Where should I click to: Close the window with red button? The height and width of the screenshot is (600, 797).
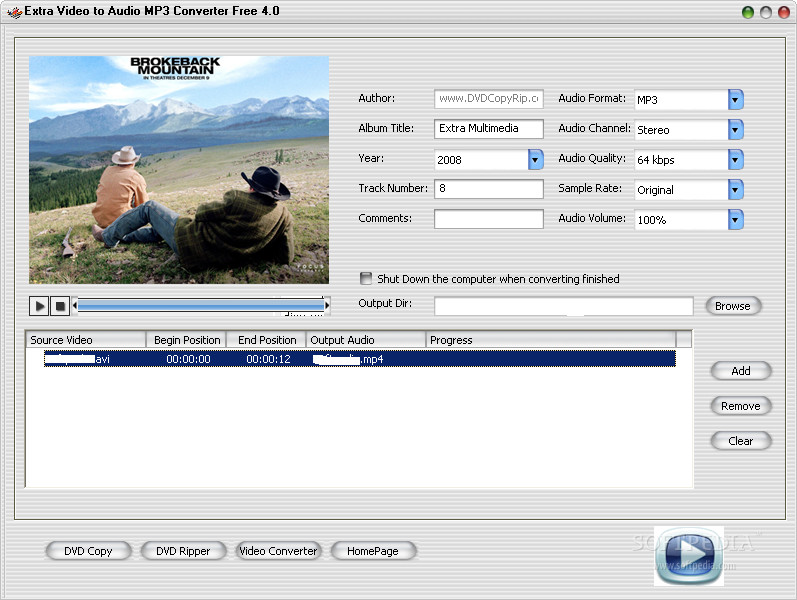(784, 12)
